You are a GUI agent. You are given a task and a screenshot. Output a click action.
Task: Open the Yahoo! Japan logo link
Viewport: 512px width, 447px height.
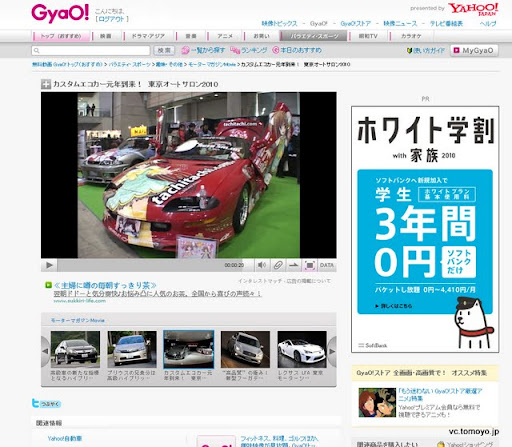click(473, 9)
